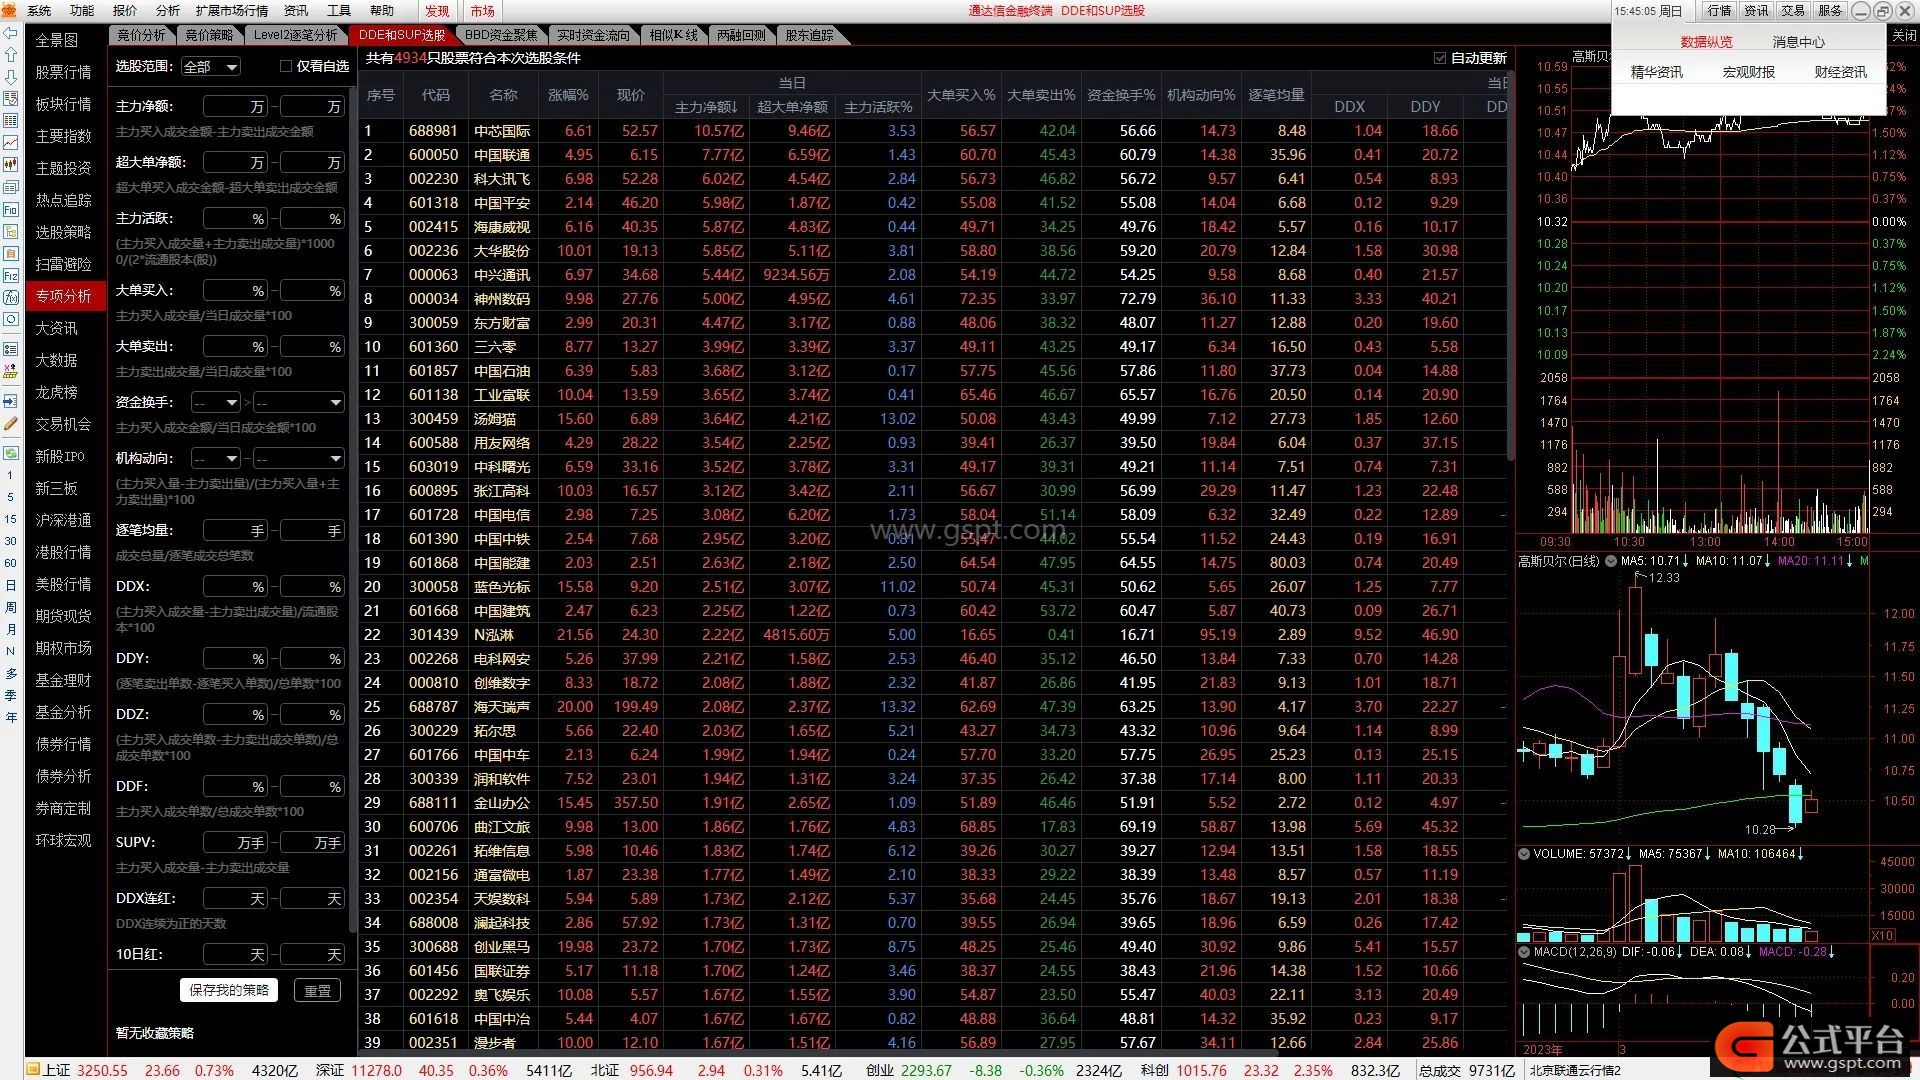Open the second 资金换手 value dropdown
This screenshot has height=1080, width=1920.
[x=298, y=403]
